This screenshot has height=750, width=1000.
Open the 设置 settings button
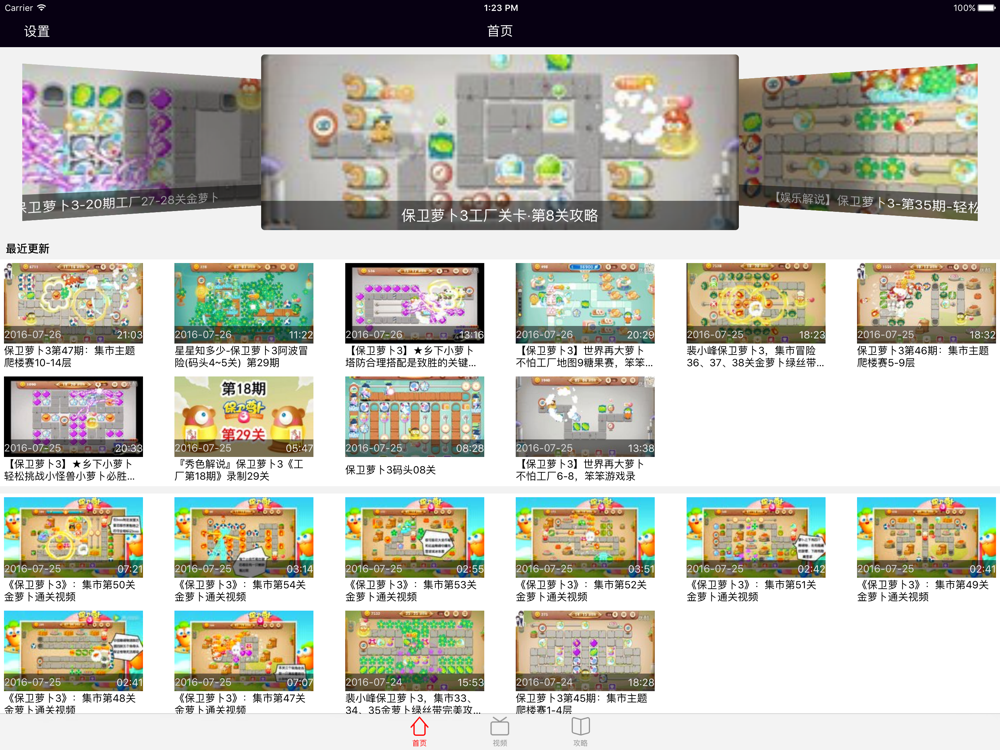click(36, 31)
